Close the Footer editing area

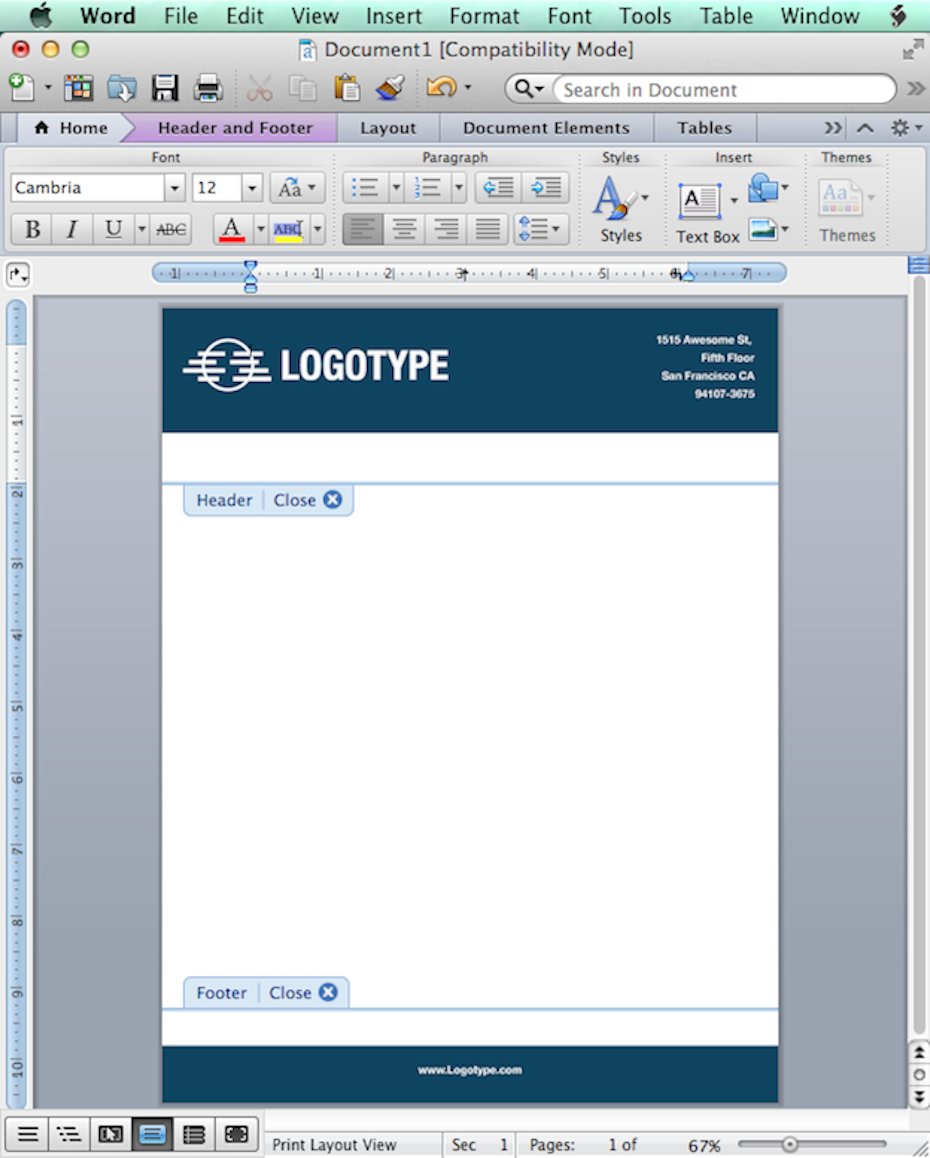(x=327, y=993)
